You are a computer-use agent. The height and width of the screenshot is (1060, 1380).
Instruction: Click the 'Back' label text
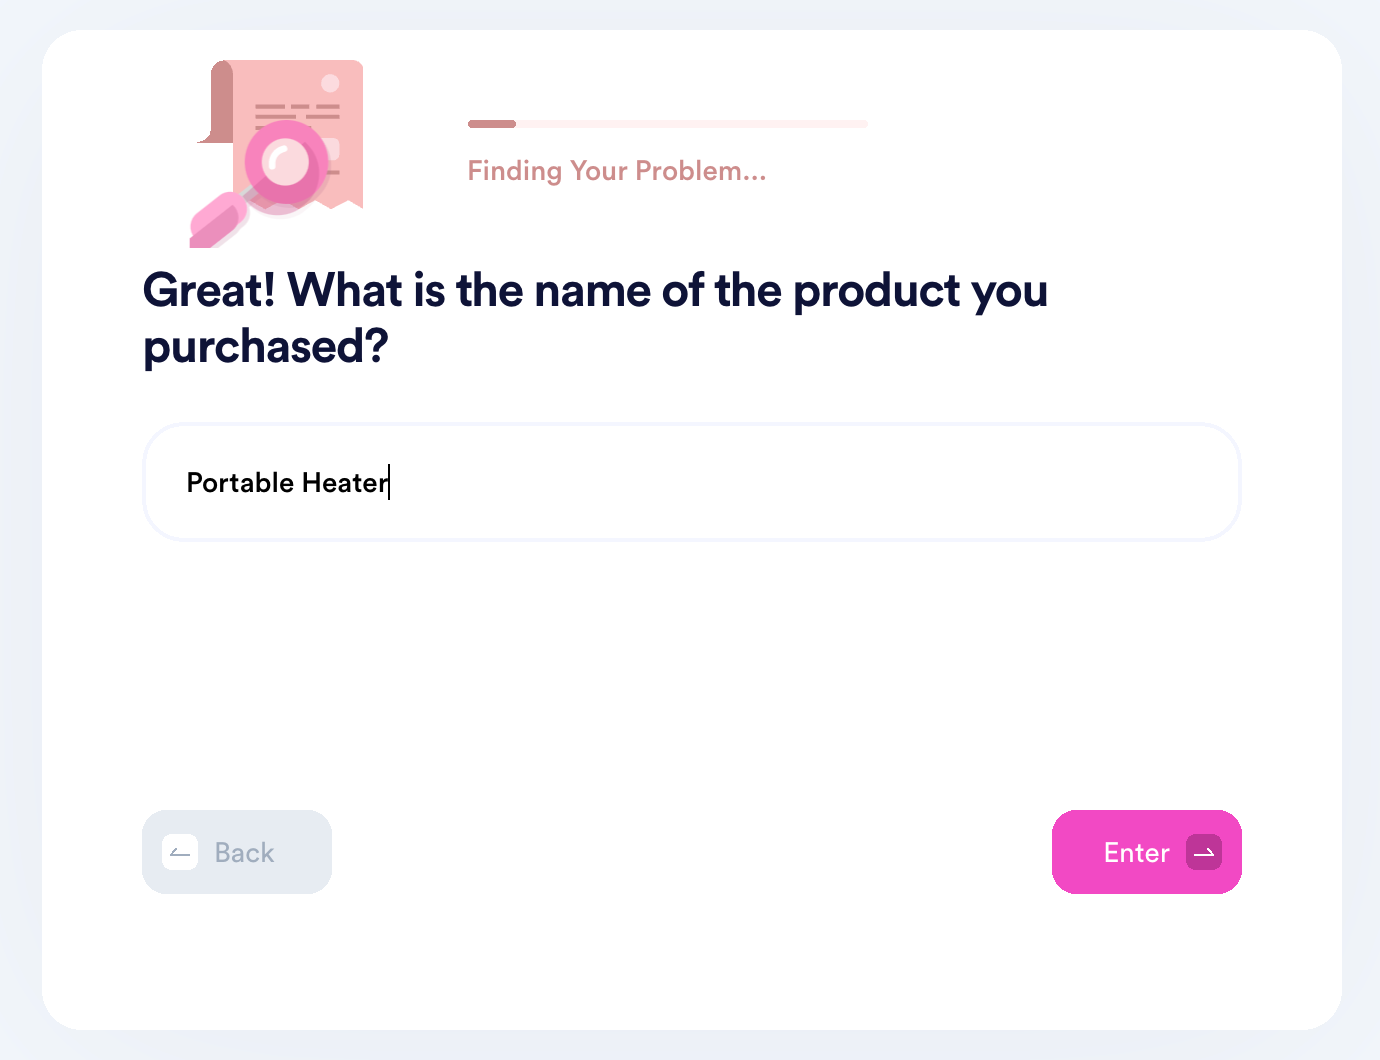(245, 853)
